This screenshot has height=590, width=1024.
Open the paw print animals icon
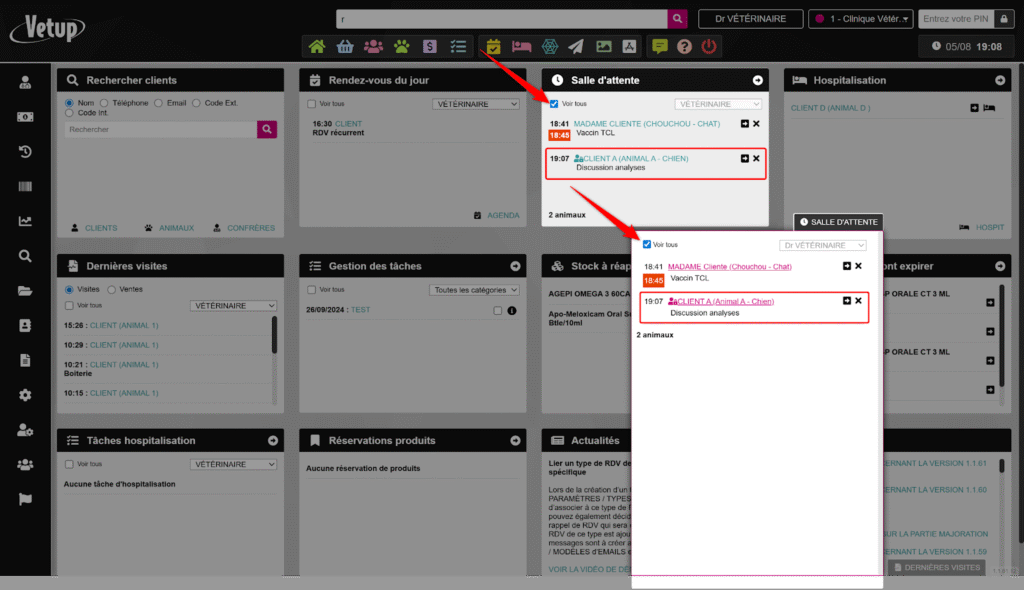(401, 46)
